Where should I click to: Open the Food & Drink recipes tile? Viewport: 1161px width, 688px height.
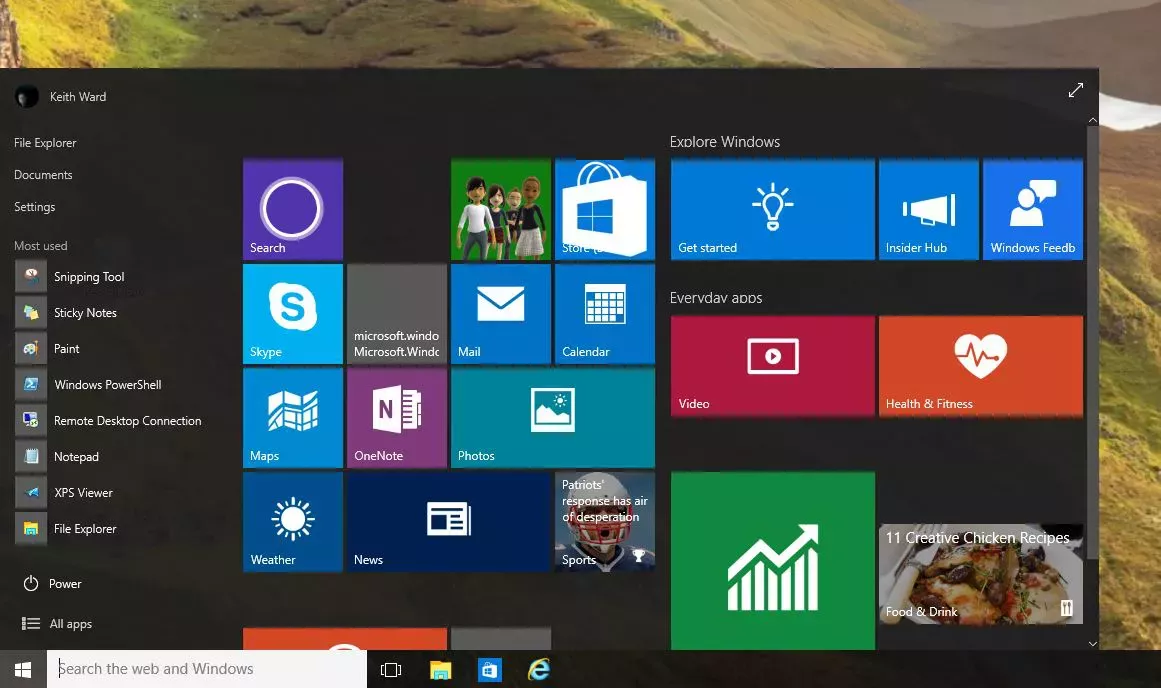[980, 574]
